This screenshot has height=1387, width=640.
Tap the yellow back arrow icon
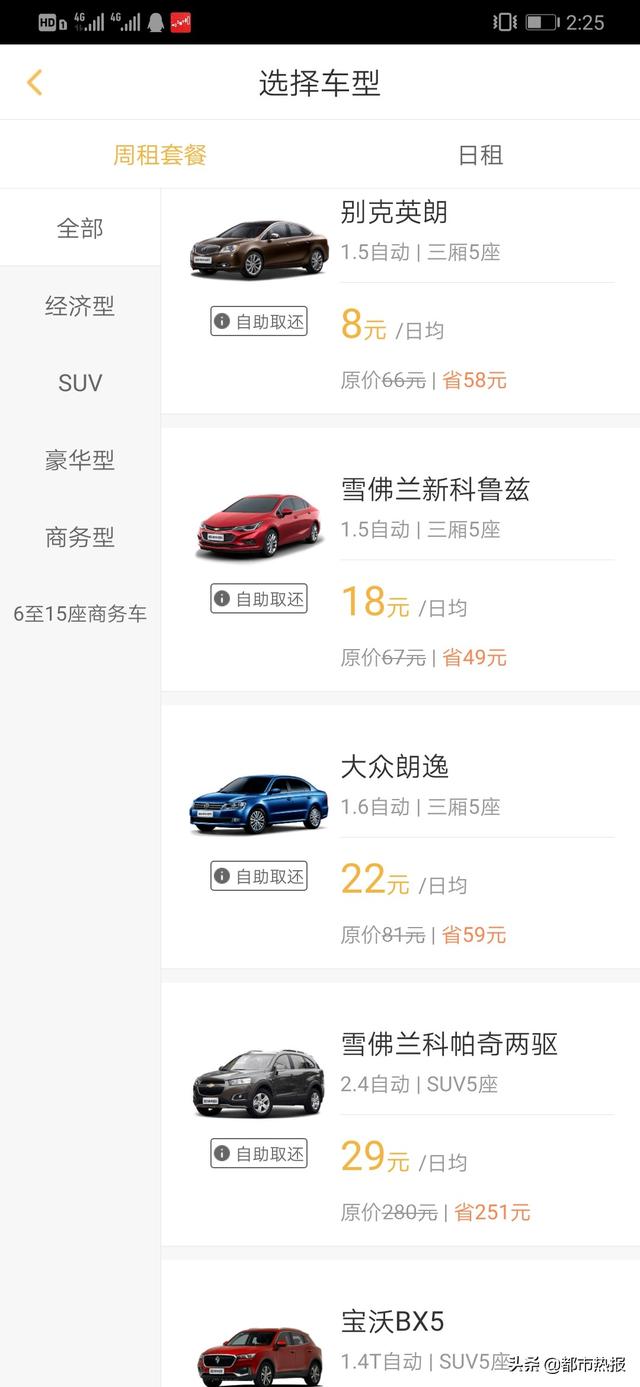tap(34, 82)
